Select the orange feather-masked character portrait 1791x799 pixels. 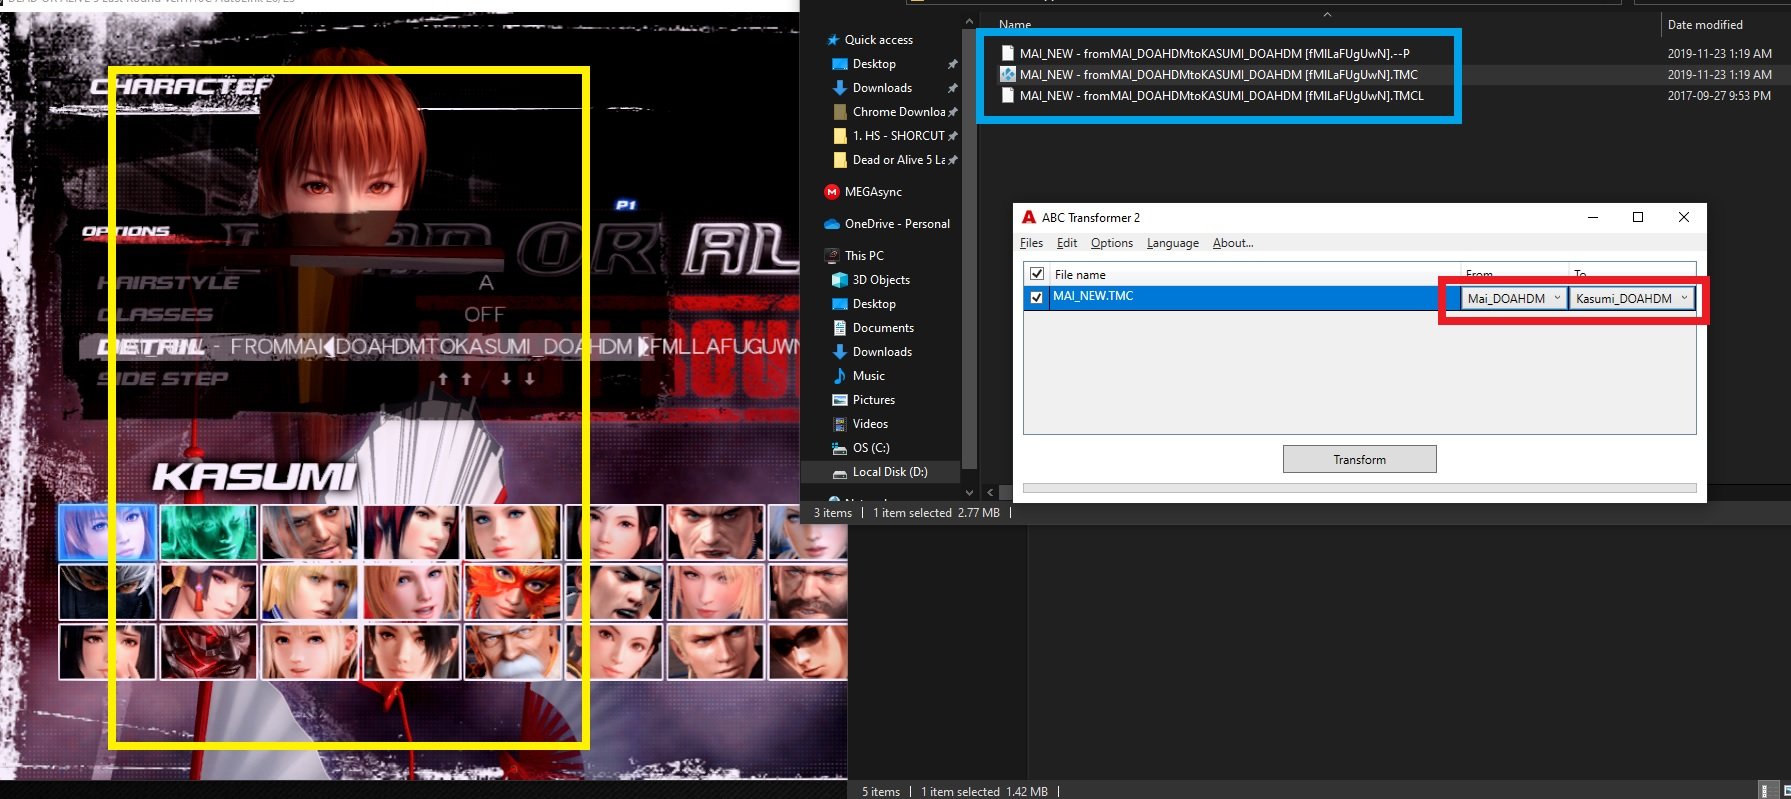[x=513, y=592]
